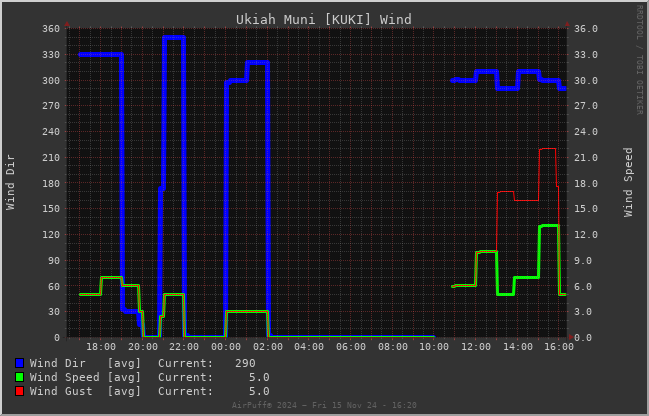Click the 15.0 label on right axis
The width and height of the screenshot is (649, 416).
pyautogui.click(x=586, y=209)
